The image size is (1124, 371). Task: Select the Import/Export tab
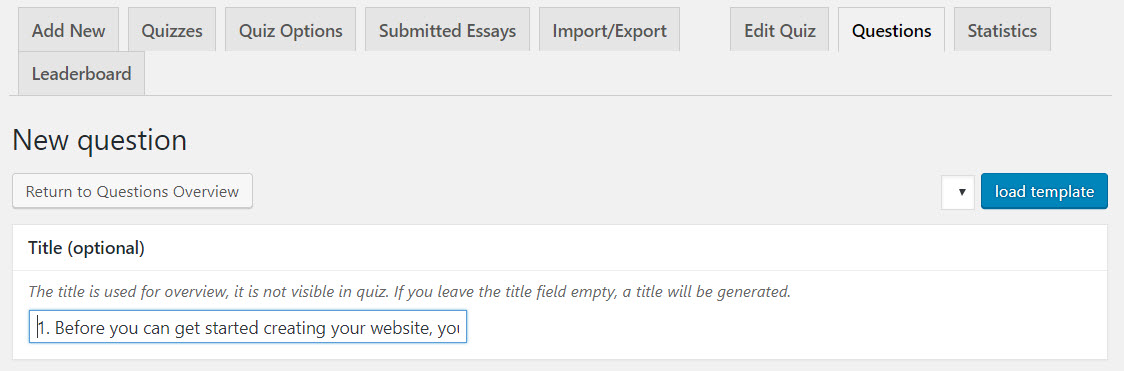[x=609, y=30]
